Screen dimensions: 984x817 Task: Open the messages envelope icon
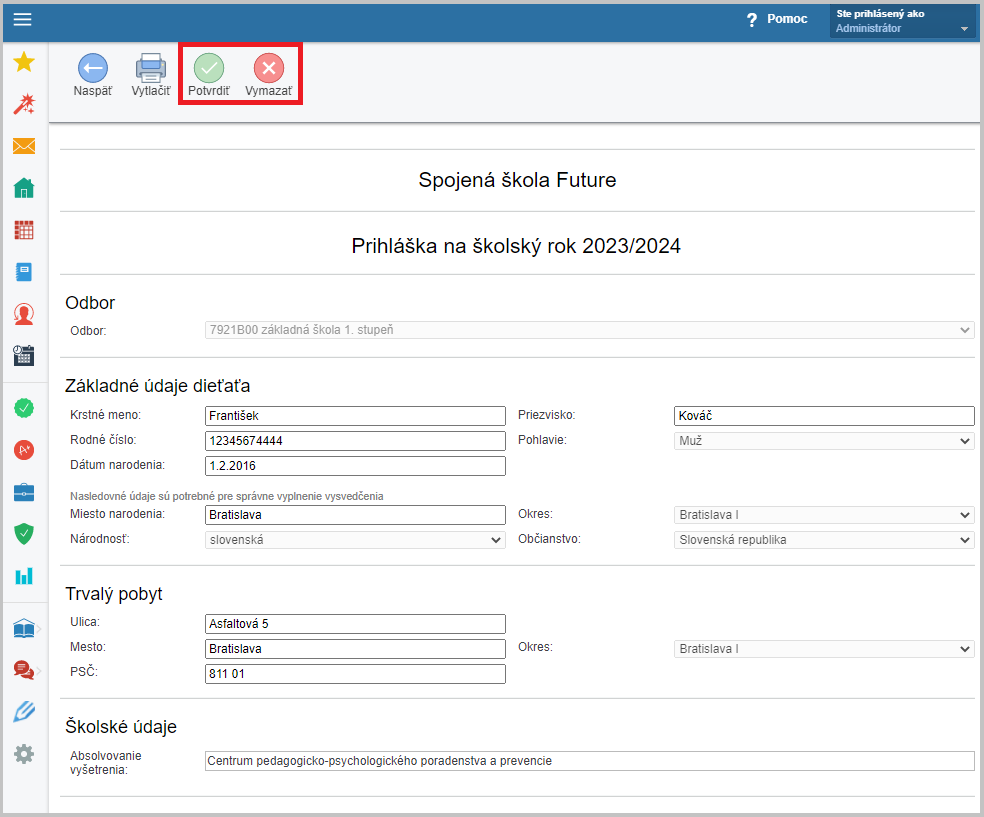point(24,146)
